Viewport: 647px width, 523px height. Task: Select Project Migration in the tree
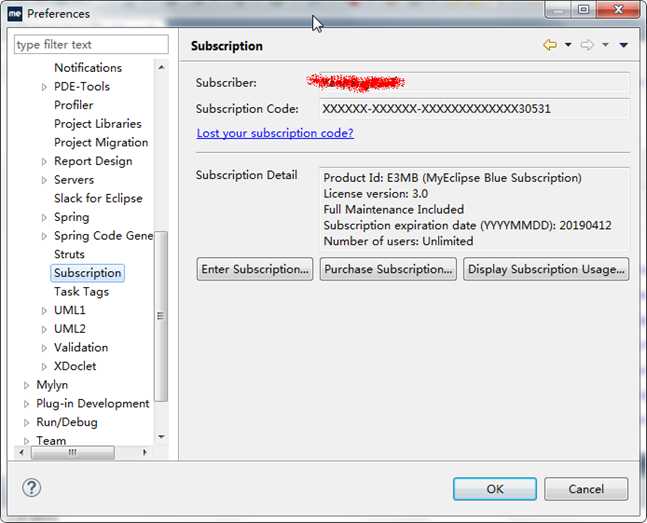pos(101,142)
